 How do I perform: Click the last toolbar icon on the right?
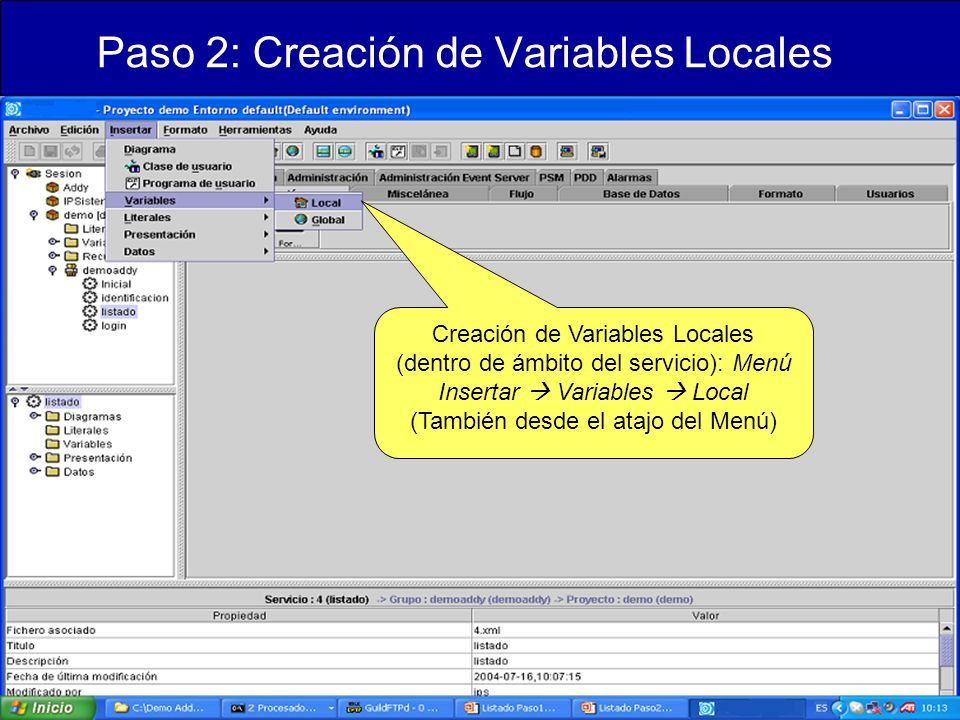click(x=598, y=151)
